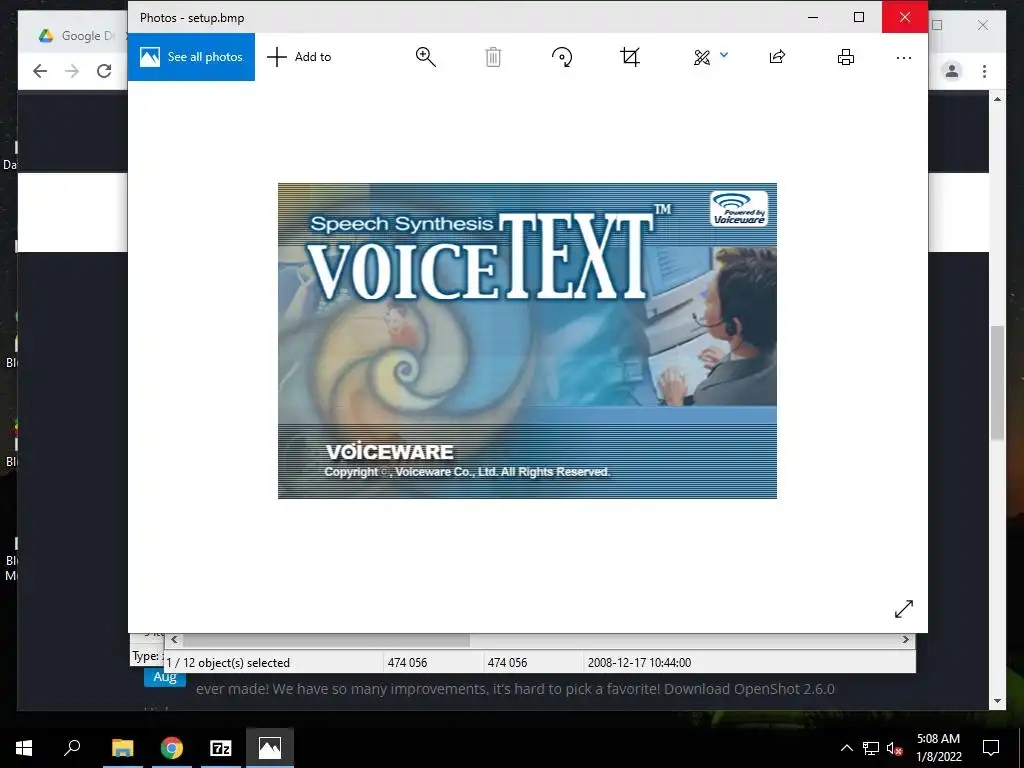The image size is (1024, 768).
Task: Click the VoiceText splash image
Action: pos(527,341)
